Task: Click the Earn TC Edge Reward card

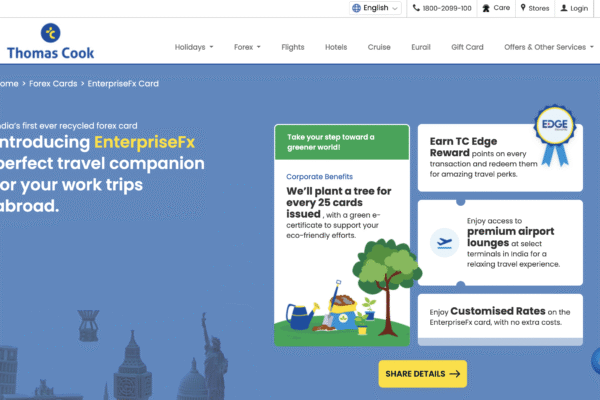Action: coord(500,157)
